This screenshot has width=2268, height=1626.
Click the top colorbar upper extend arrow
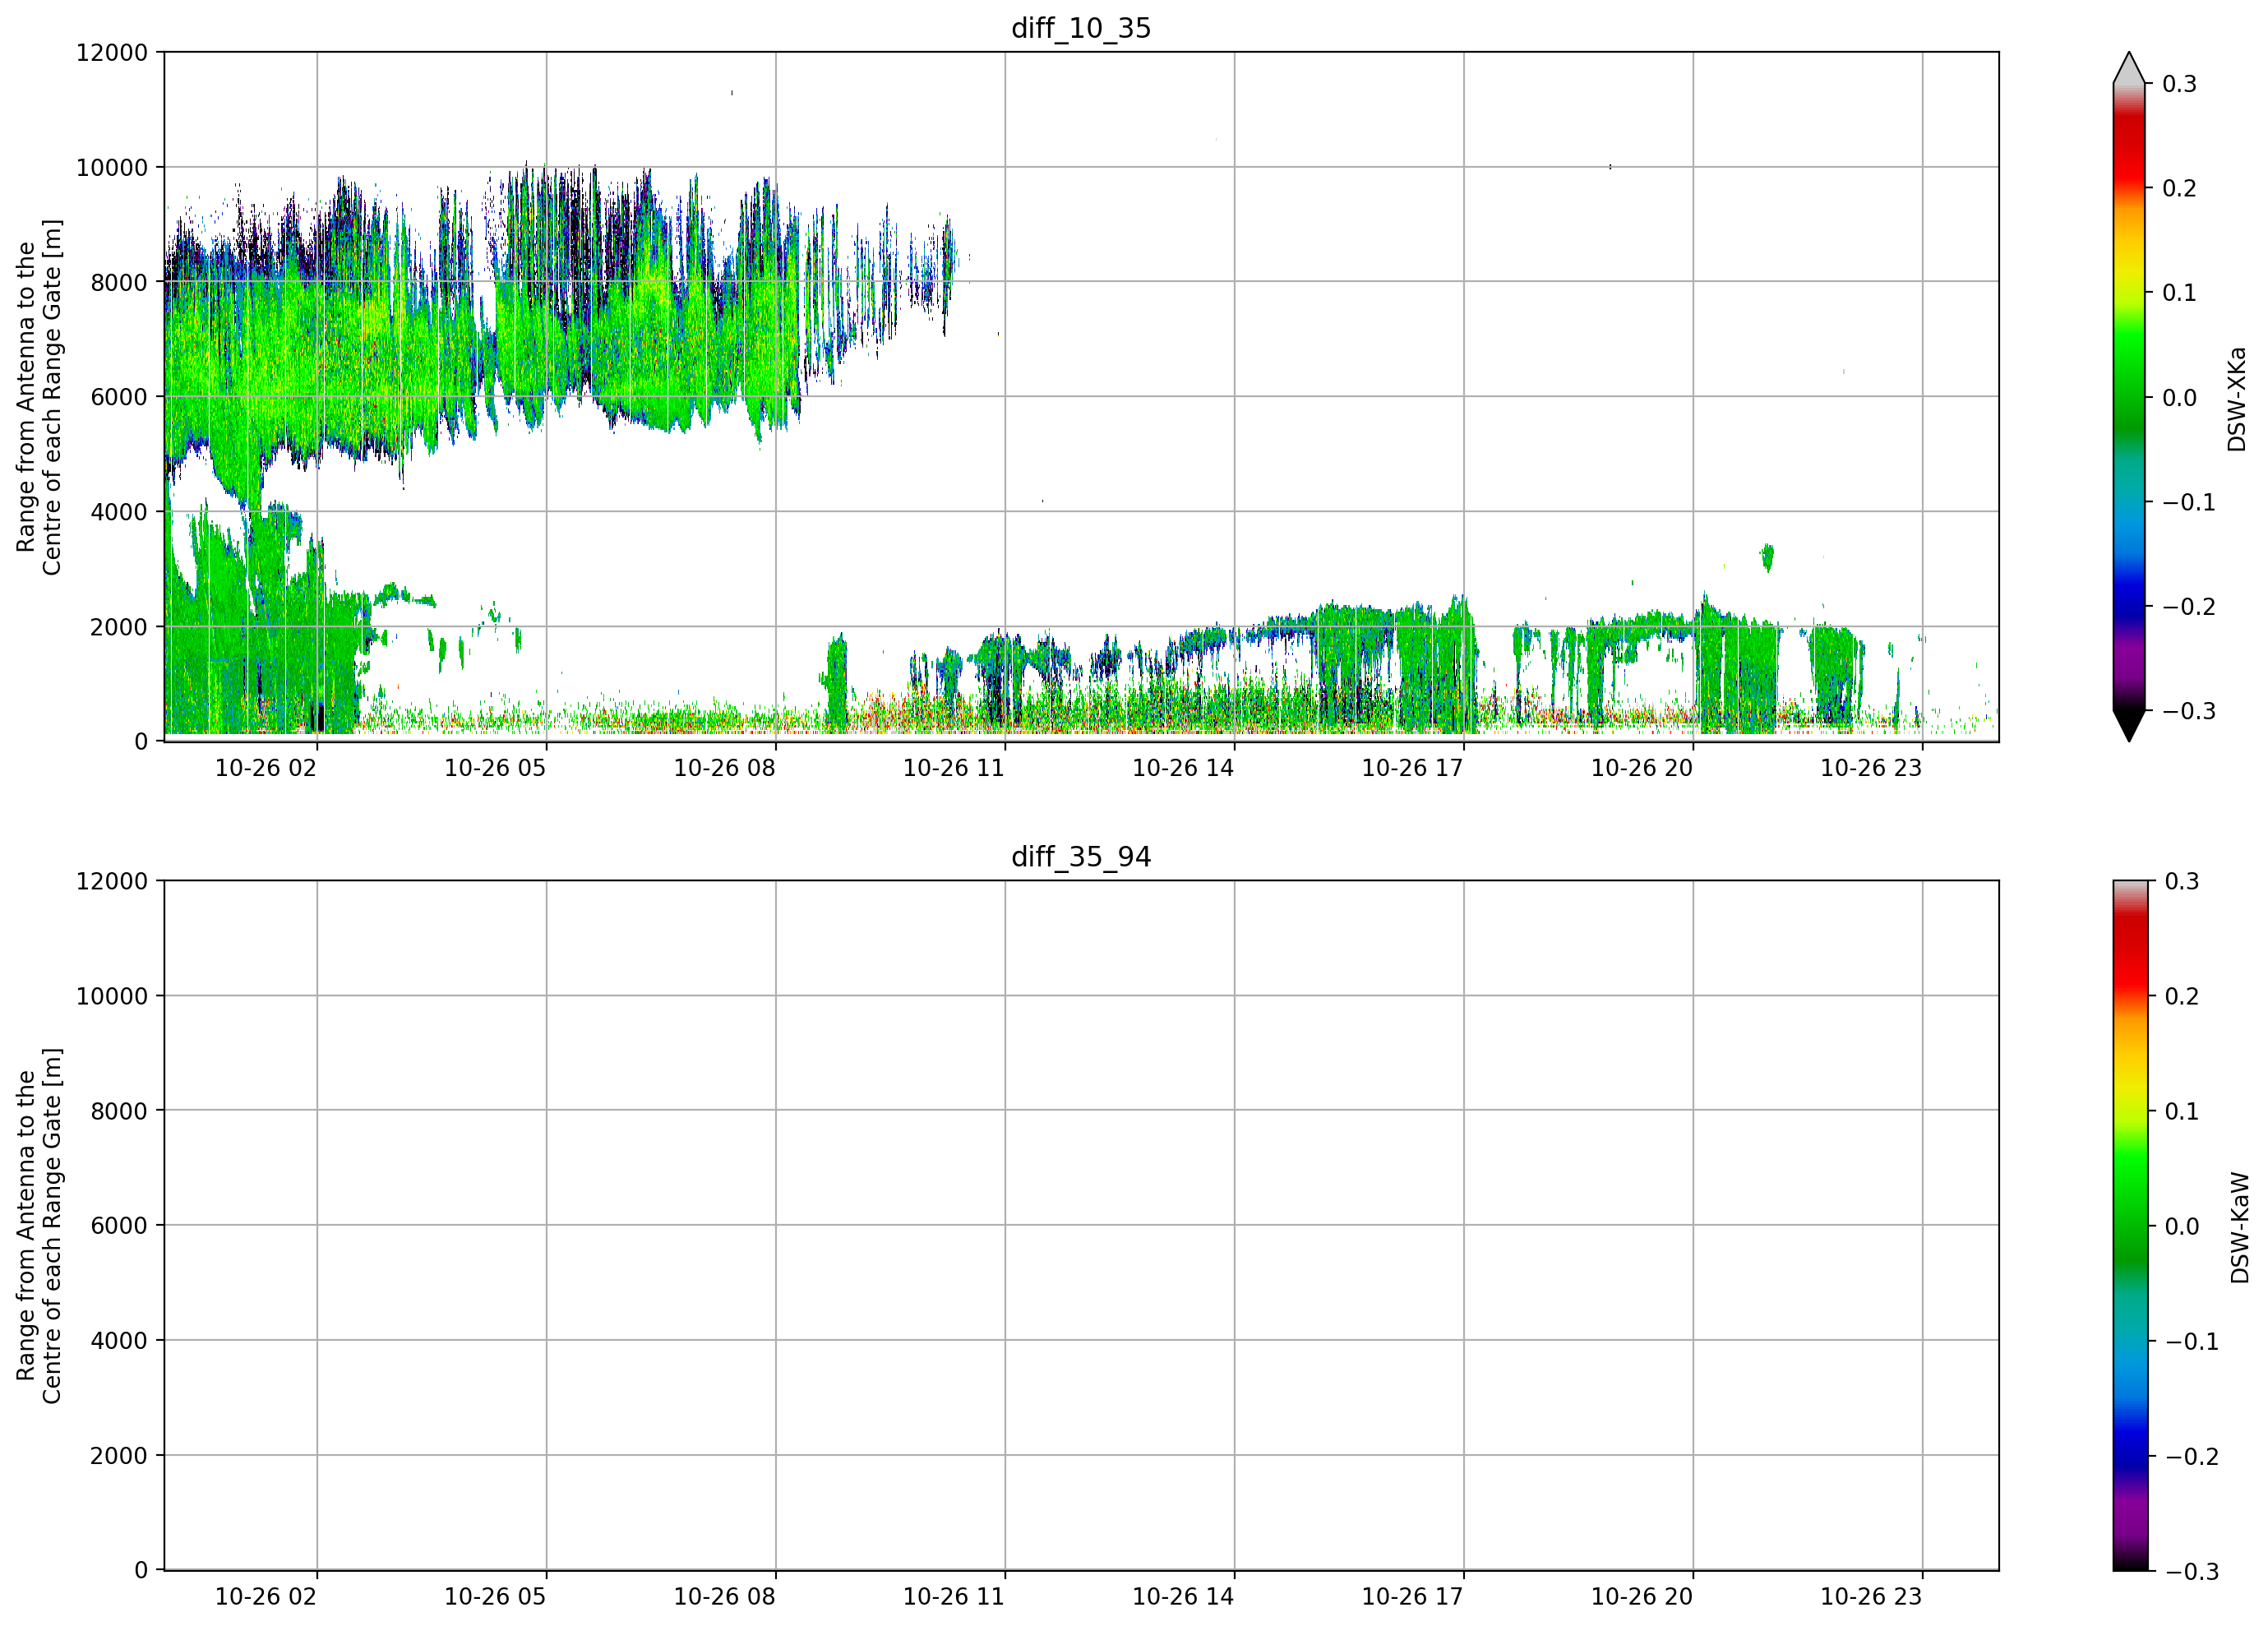(x=2129, y=68)
